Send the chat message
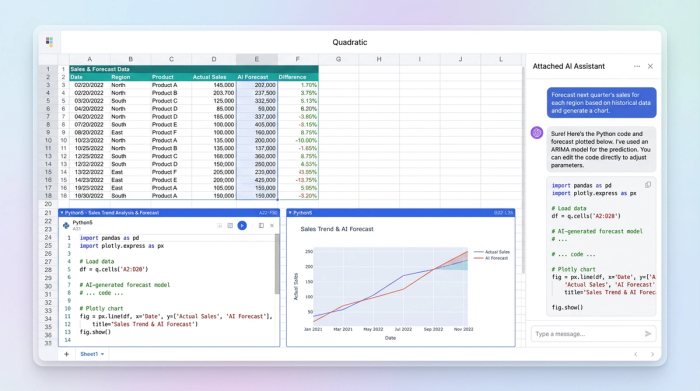Viewport: 700px width, 391px height. [x=648, y=333]
